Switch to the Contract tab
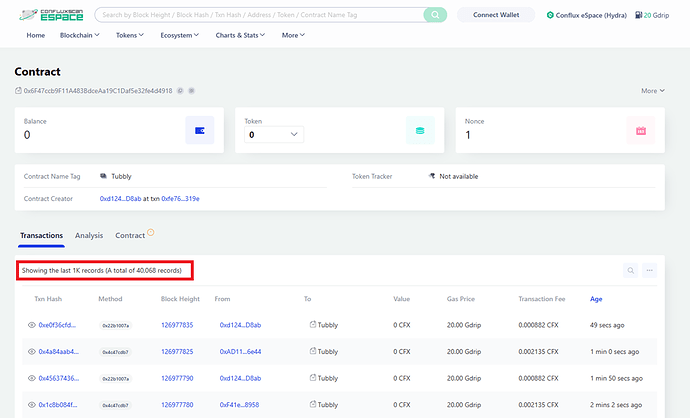The width and height of the screenshot is (690, 418). (130, 235)
